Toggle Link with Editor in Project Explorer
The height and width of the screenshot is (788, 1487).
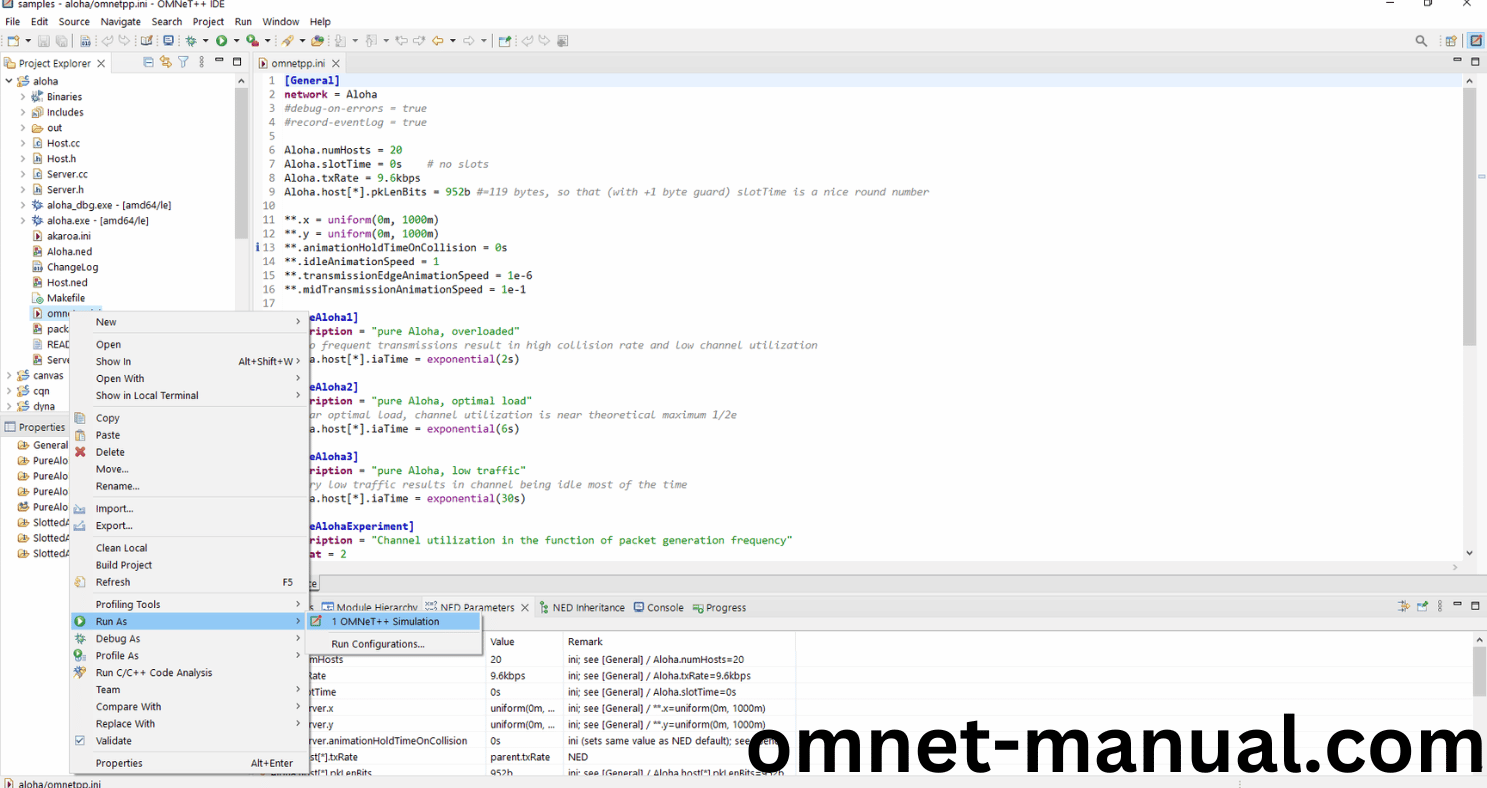pos(164,62)
